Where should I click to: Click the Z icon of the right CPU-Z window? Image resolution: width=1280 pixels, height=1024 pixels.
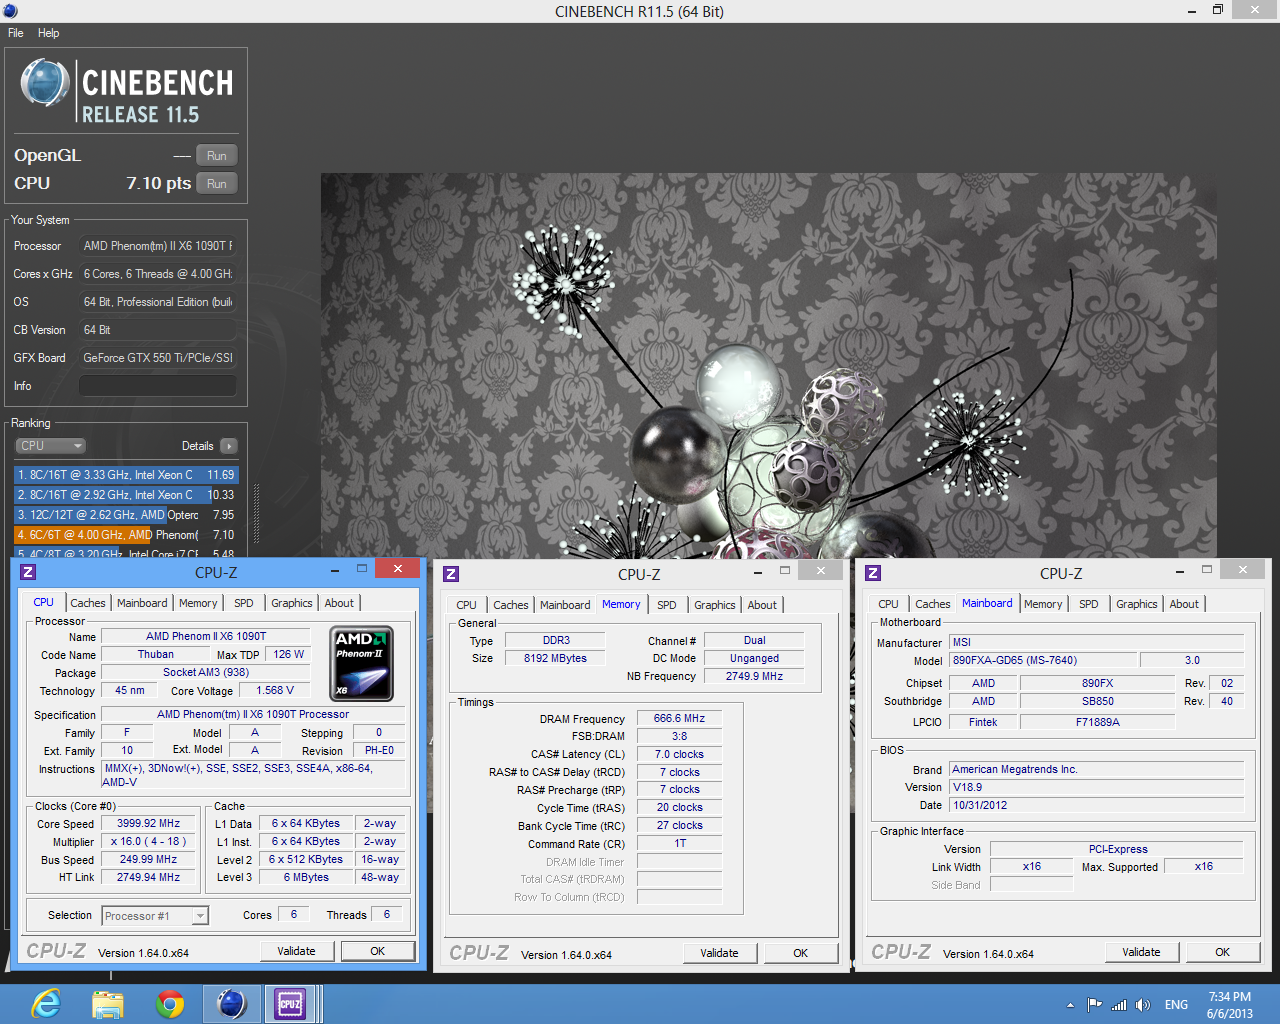(x=873, y=573)
